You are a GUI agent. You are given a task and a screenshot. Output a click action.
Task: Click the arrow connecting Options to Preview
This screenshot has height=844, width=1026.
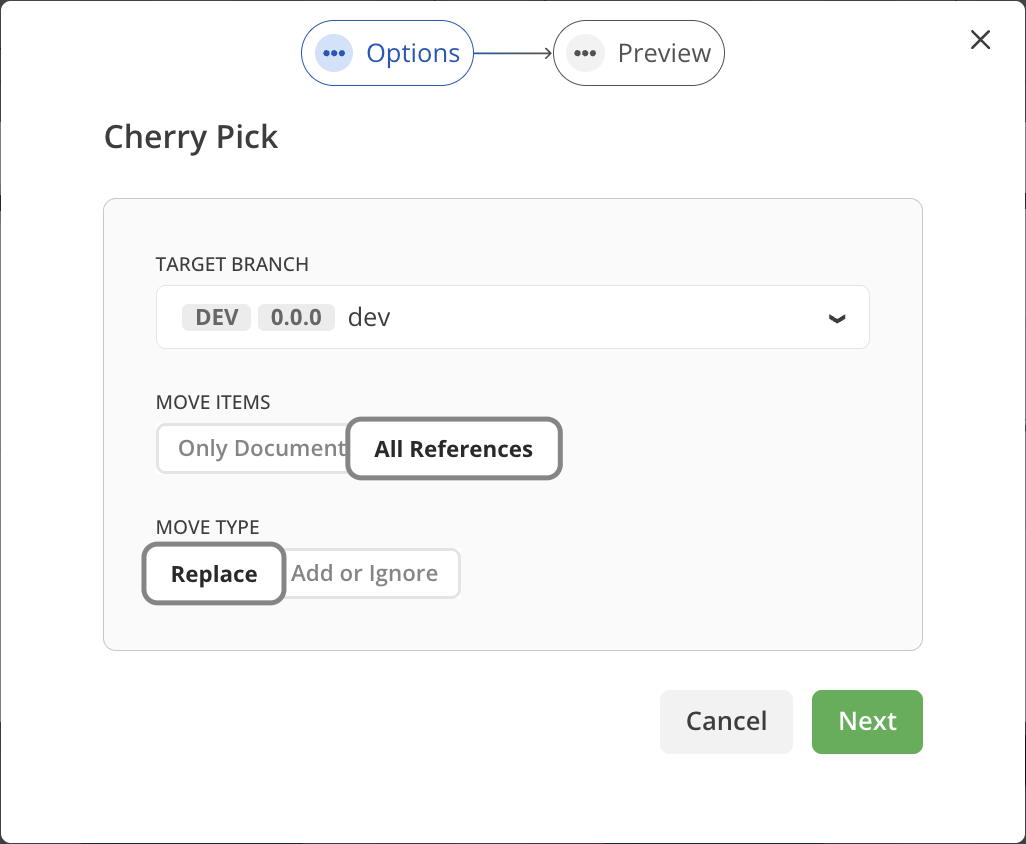(512, 53)
